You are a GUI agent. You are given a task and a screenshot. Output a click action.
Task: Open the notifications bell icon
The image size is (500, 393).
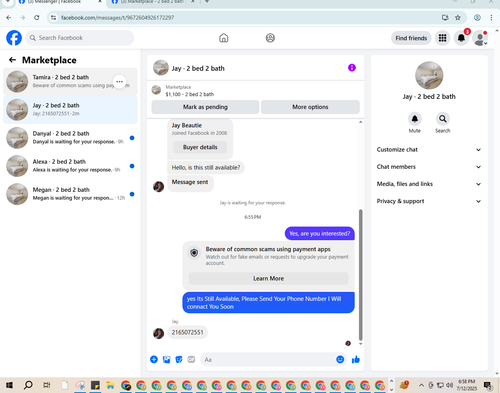pyautogui.click(x=461, y=38)
